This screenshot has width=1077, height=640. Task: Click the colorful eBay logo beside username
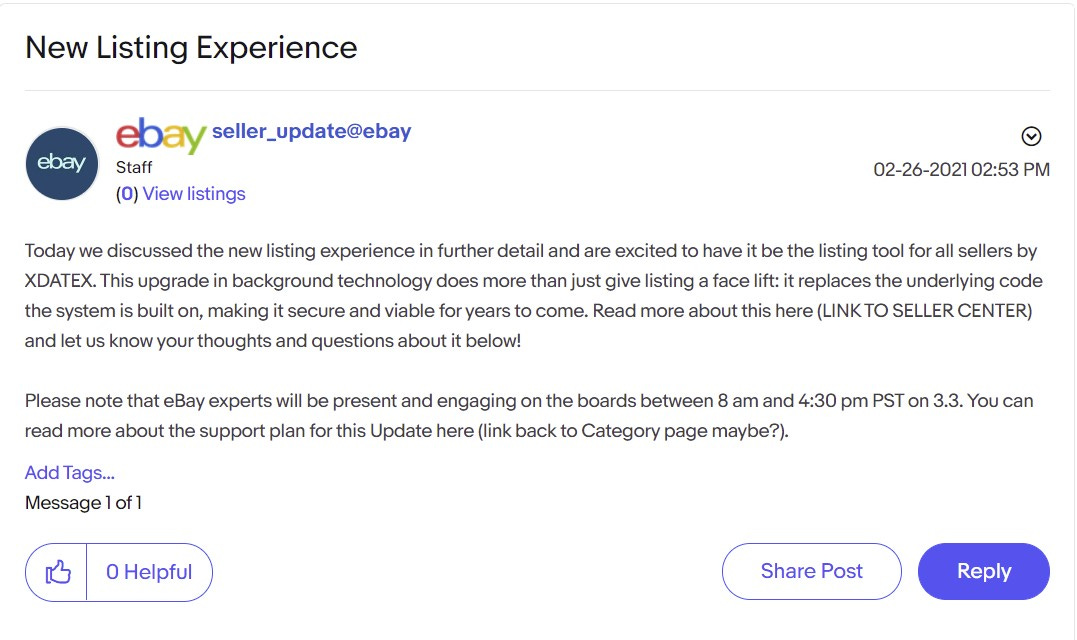point(161,135)
